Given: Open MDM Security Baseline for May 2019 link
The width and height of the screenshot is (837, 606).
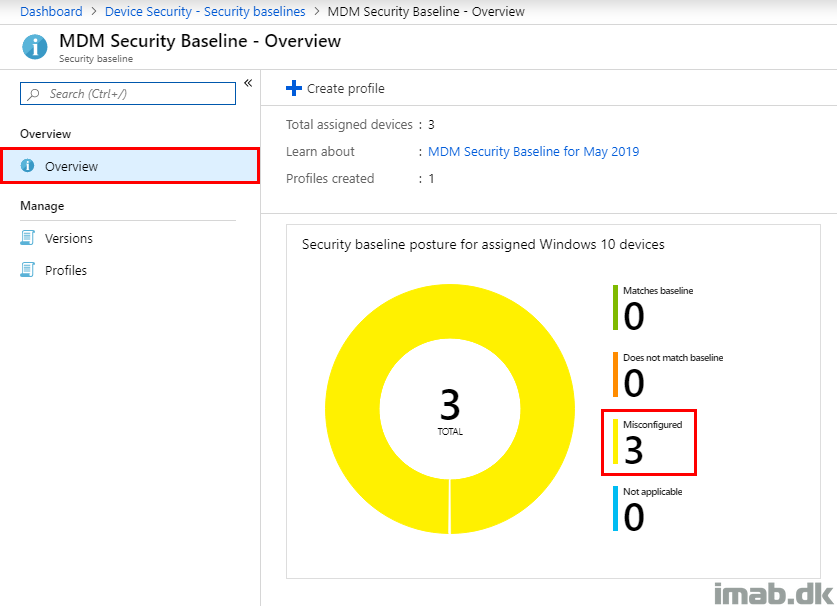Looking at the screenshot, I should click(x=533, y=152).
